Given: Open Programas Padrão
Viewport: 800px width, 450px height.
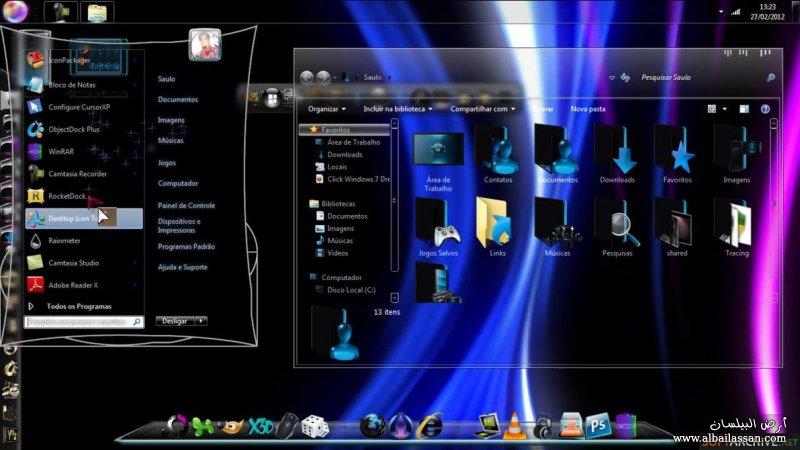Looking at the screenshot, I should point(186,246).
